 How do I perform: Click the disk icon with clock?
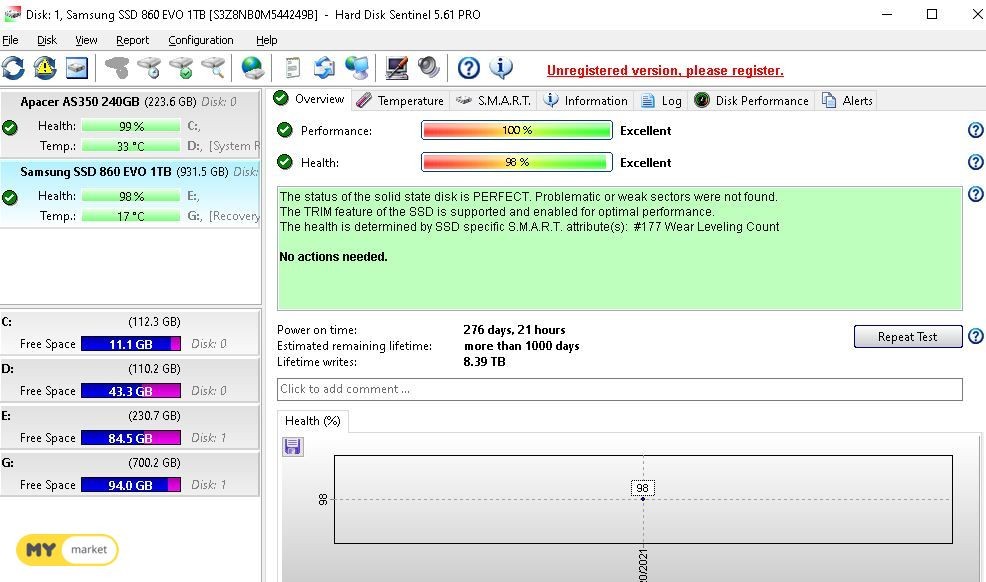(x=150, y=68)
